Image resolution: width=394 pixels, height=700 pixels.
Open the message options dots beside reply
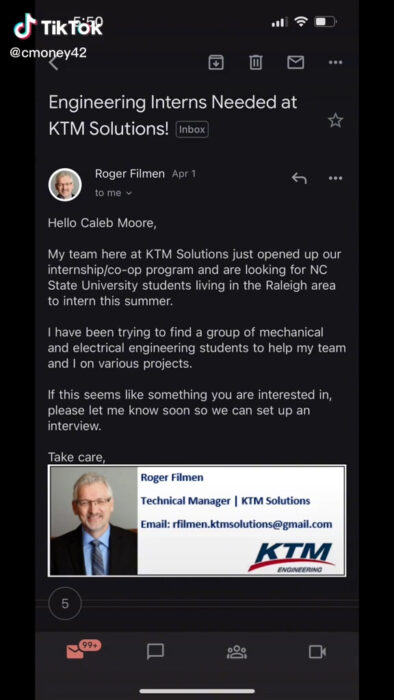[x=336, y=178]
